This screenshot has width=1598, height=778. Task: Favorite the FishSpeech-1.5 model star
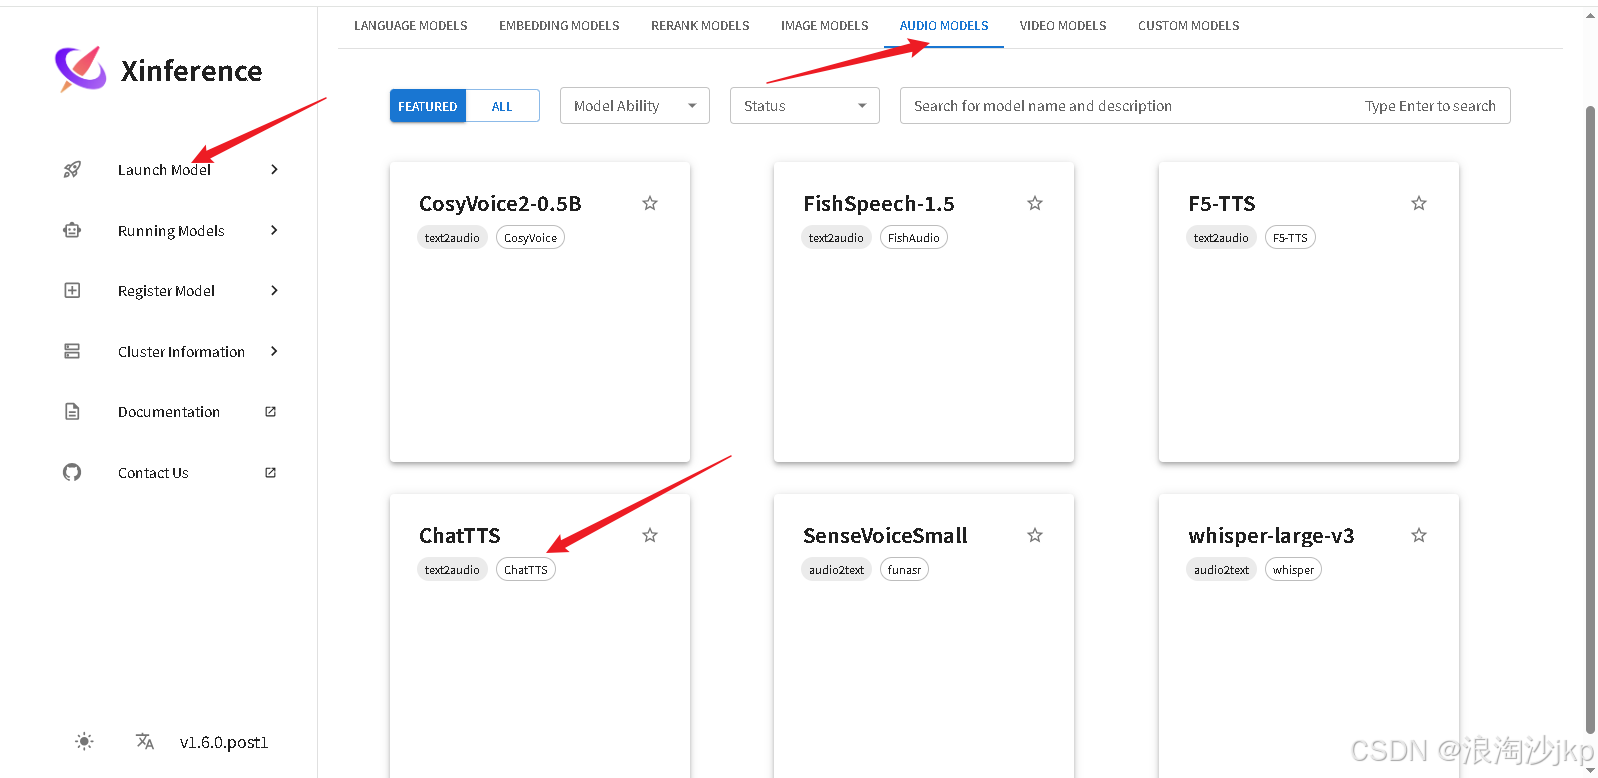(x=1035, y=203)
